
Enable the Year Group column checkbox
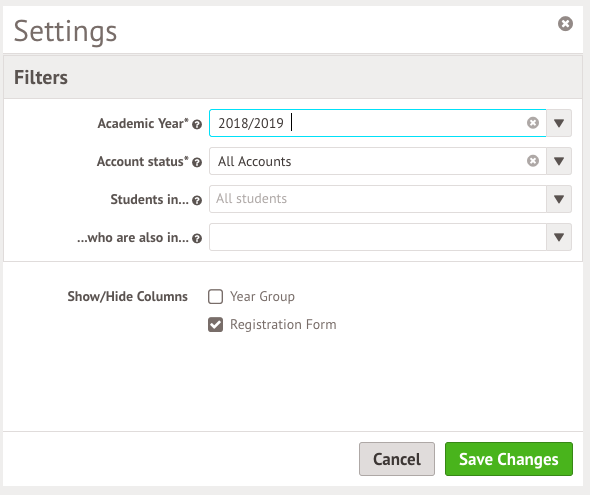coord(215,296)
